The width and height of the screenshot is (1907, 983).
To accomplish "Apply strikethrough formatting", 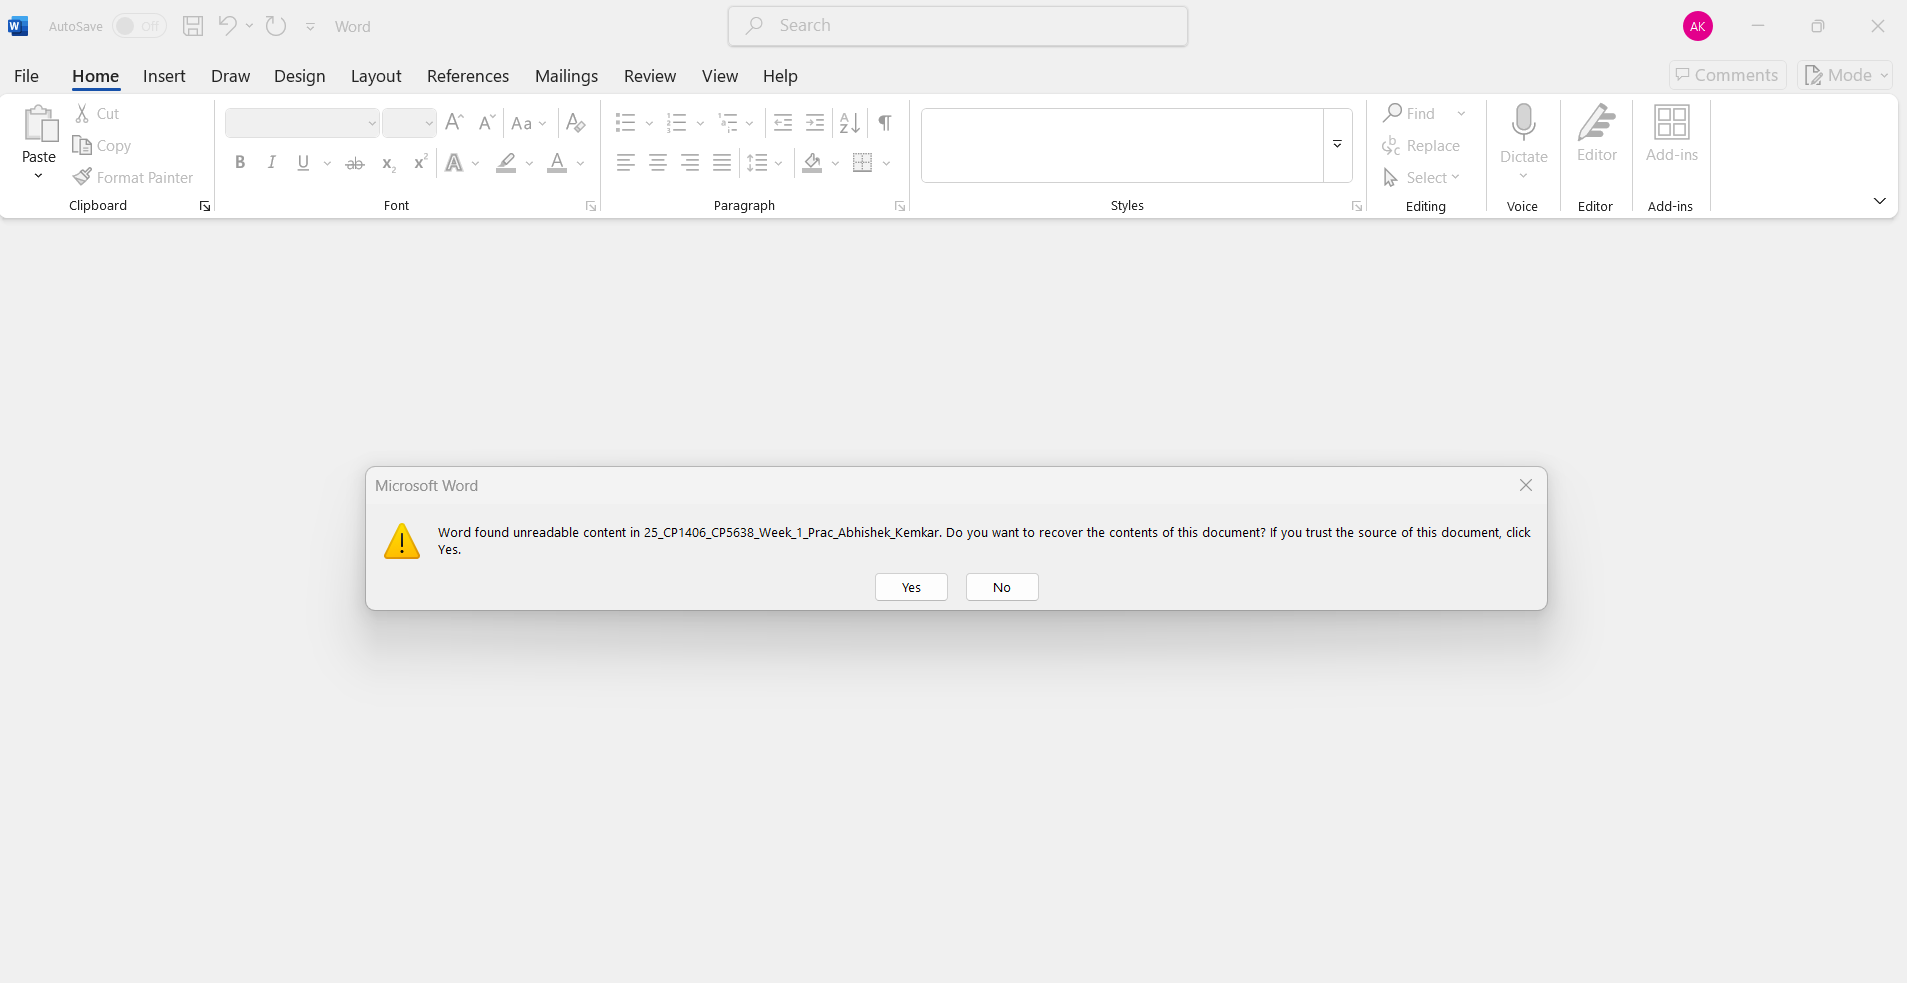I will [355, 163].
